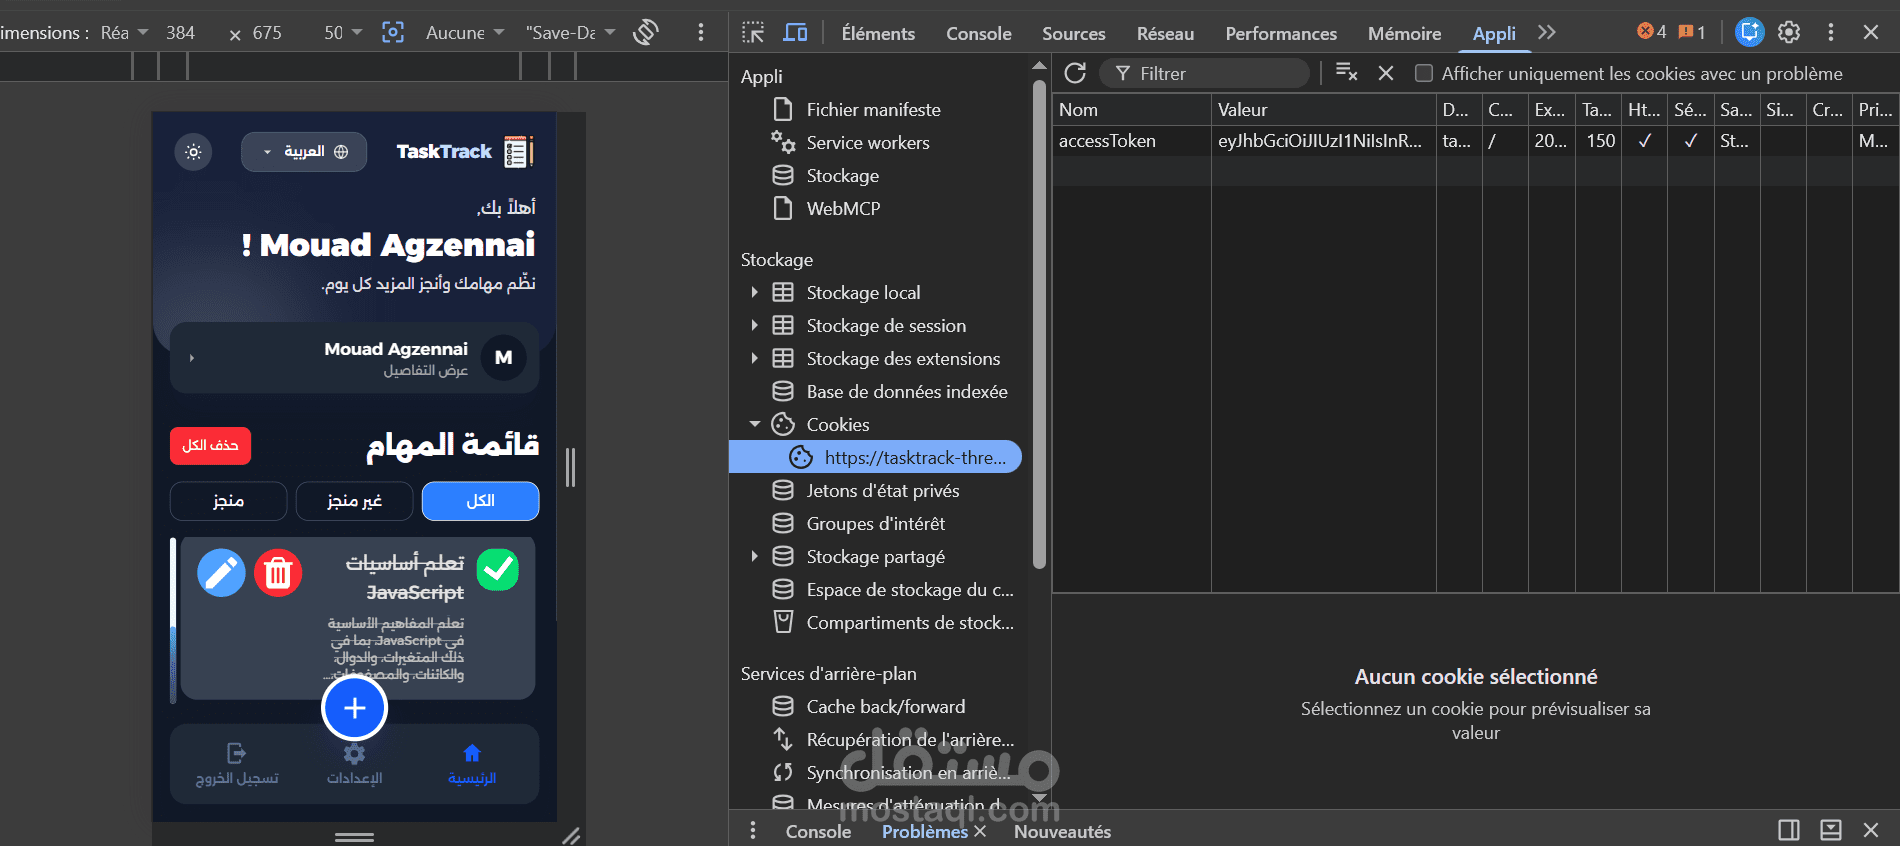Click the rotate device icon
The width and height of the screenshot is (1900, 846).
(x=646, y=33)
